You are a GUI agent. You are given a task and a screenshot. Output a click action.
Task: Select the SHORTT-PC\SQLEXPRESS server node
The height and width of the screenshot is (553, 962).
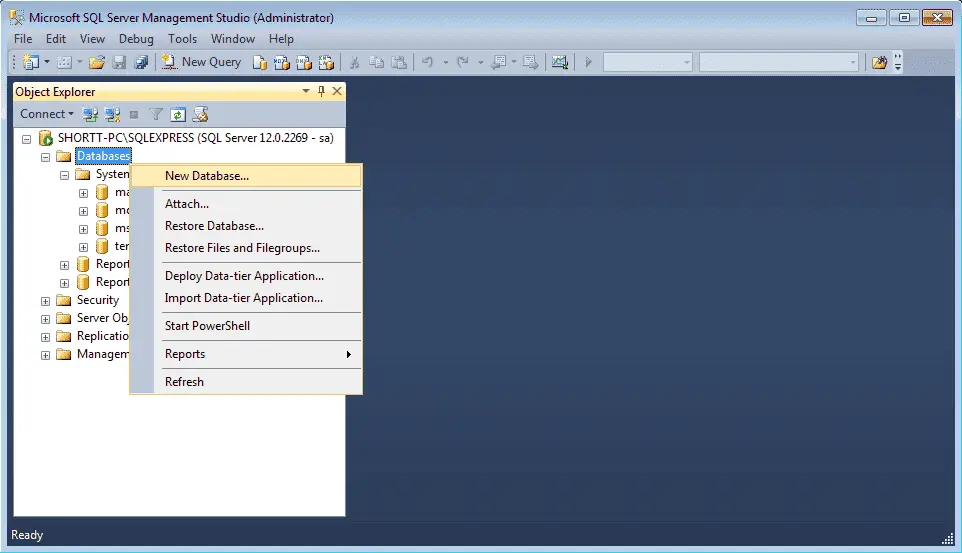click(x=196, y=137)
